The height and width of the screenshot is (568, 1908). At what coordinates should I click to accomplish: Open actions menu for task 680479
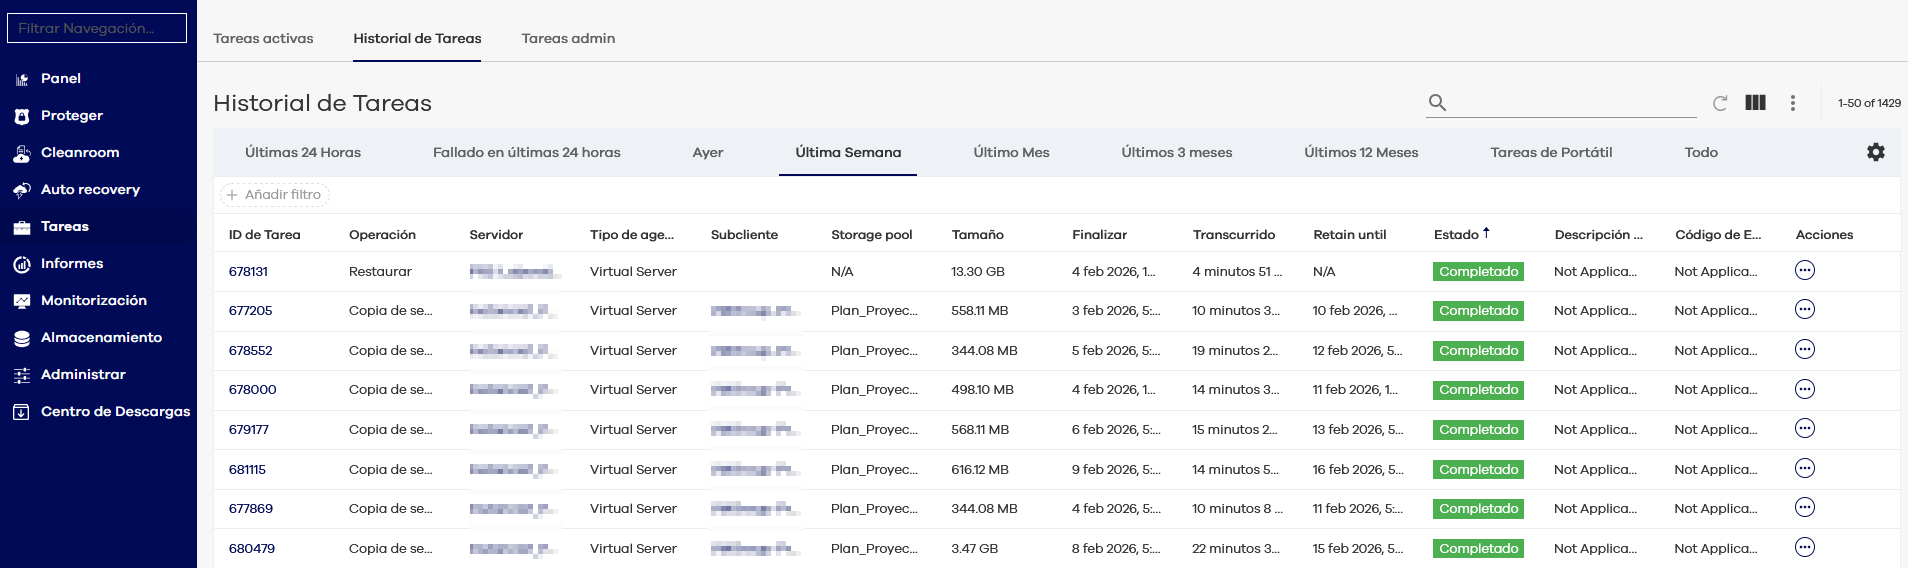pyautogui.click(x=1805, y=548)
